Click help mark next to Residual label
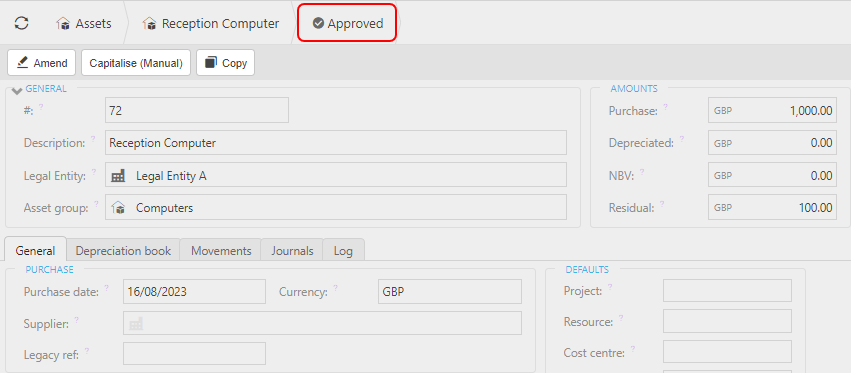 tap(663, 204)
